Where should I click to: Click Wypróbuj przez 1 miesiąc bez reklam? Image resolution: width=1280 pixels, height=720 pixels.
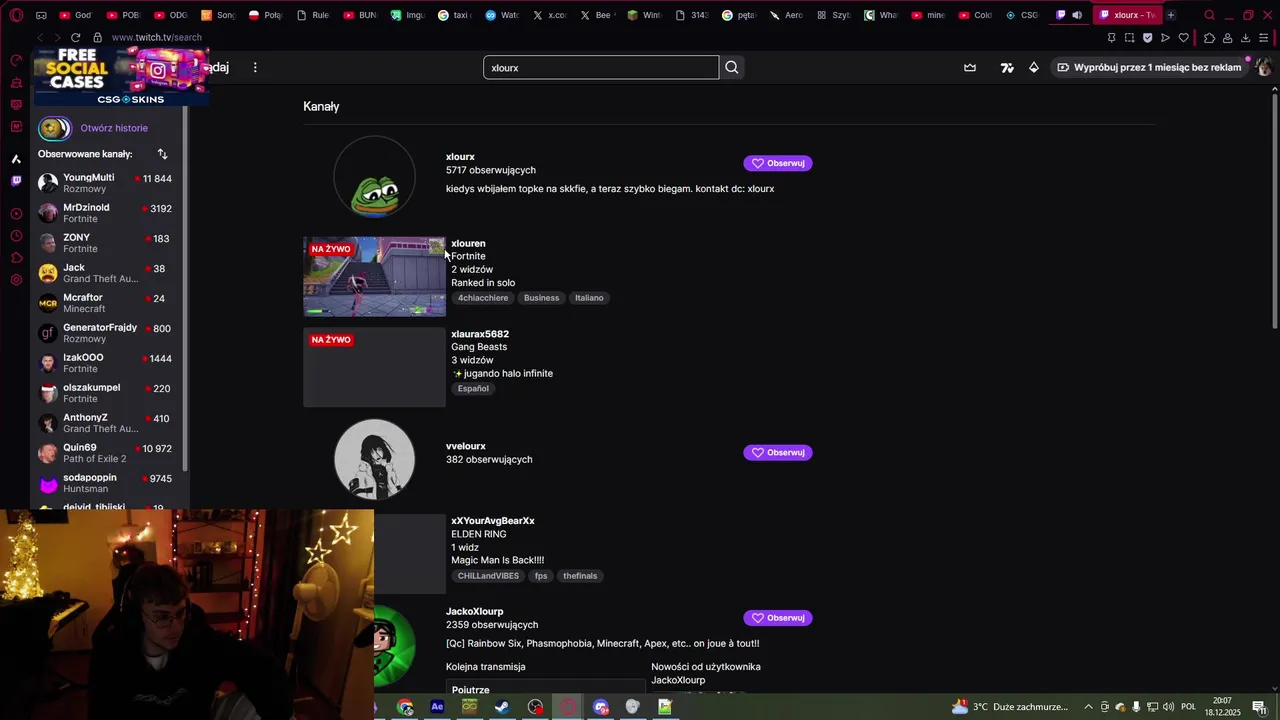[x=1149, y=67]
